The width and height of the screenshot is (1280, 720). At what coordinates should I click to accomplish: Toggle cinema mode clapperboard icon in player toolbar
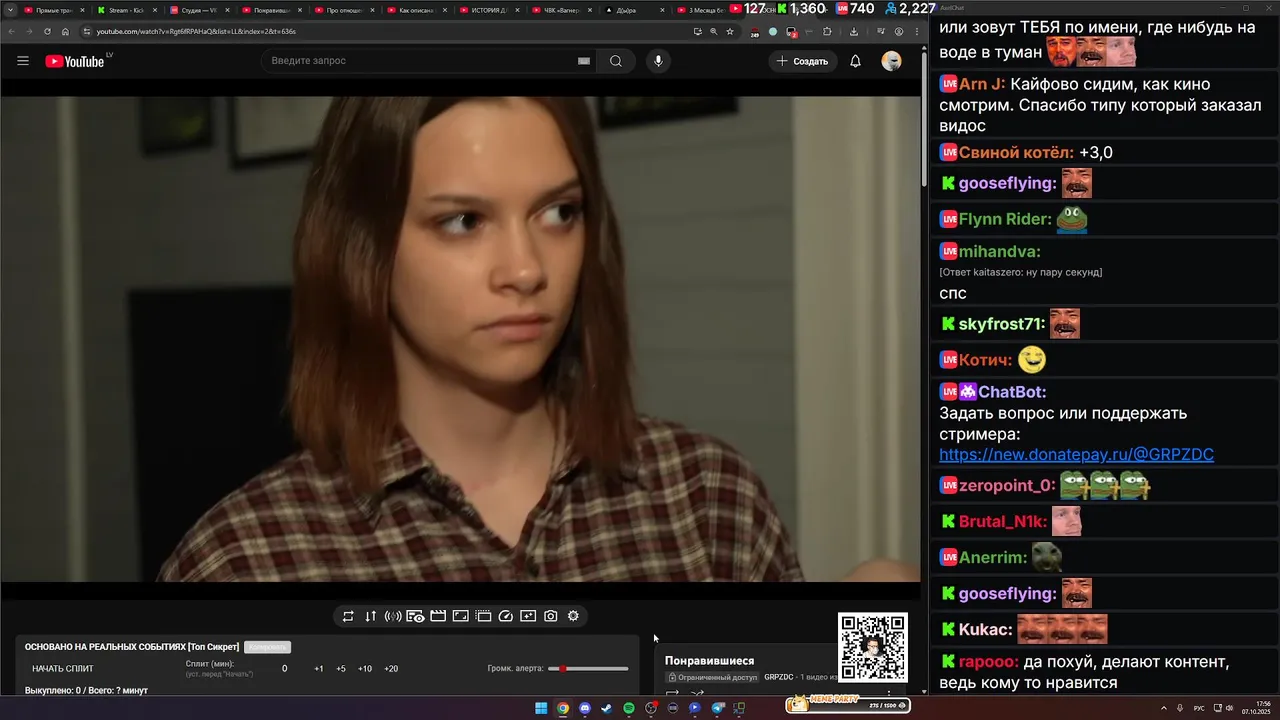point(438,616)
